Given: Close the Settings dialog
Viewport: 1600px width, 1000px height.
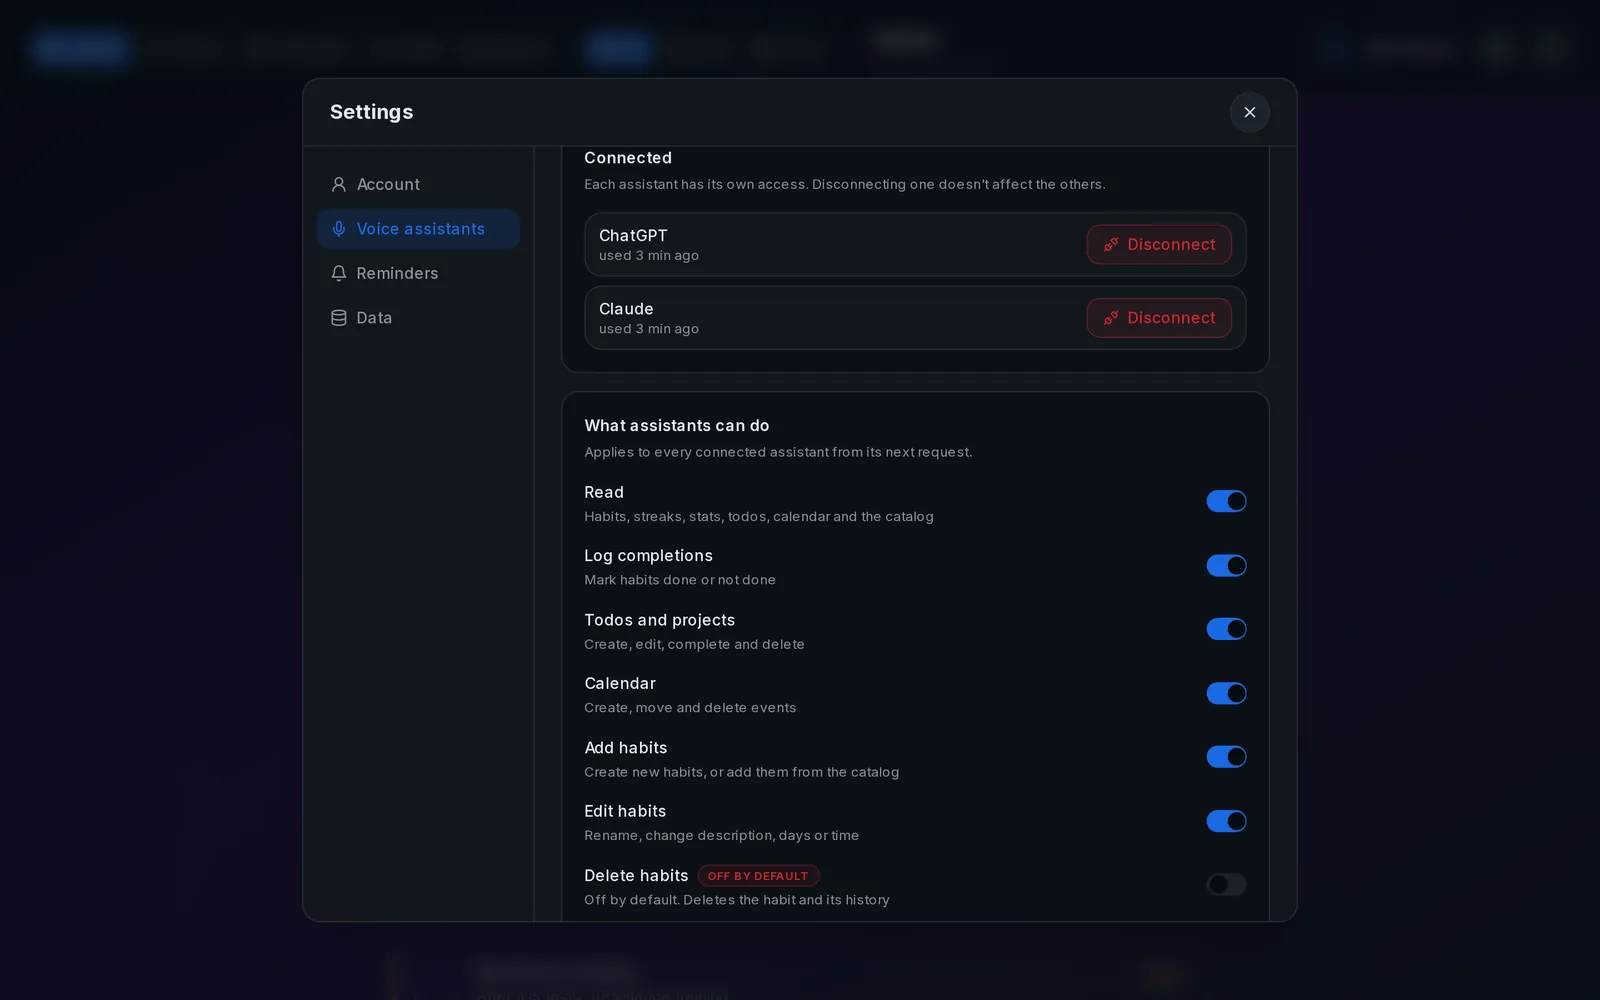Looking at the screenshot, I should click(x=1249, y=112).
